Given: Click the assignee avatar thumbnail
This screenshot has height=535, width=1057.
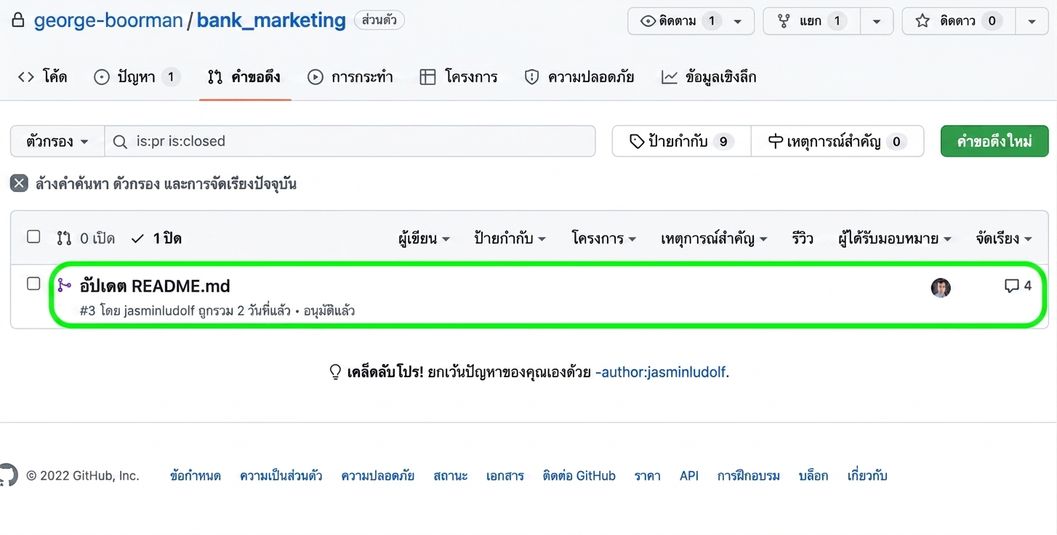Looking at the screenshot, I should click(x=940, y=288).
